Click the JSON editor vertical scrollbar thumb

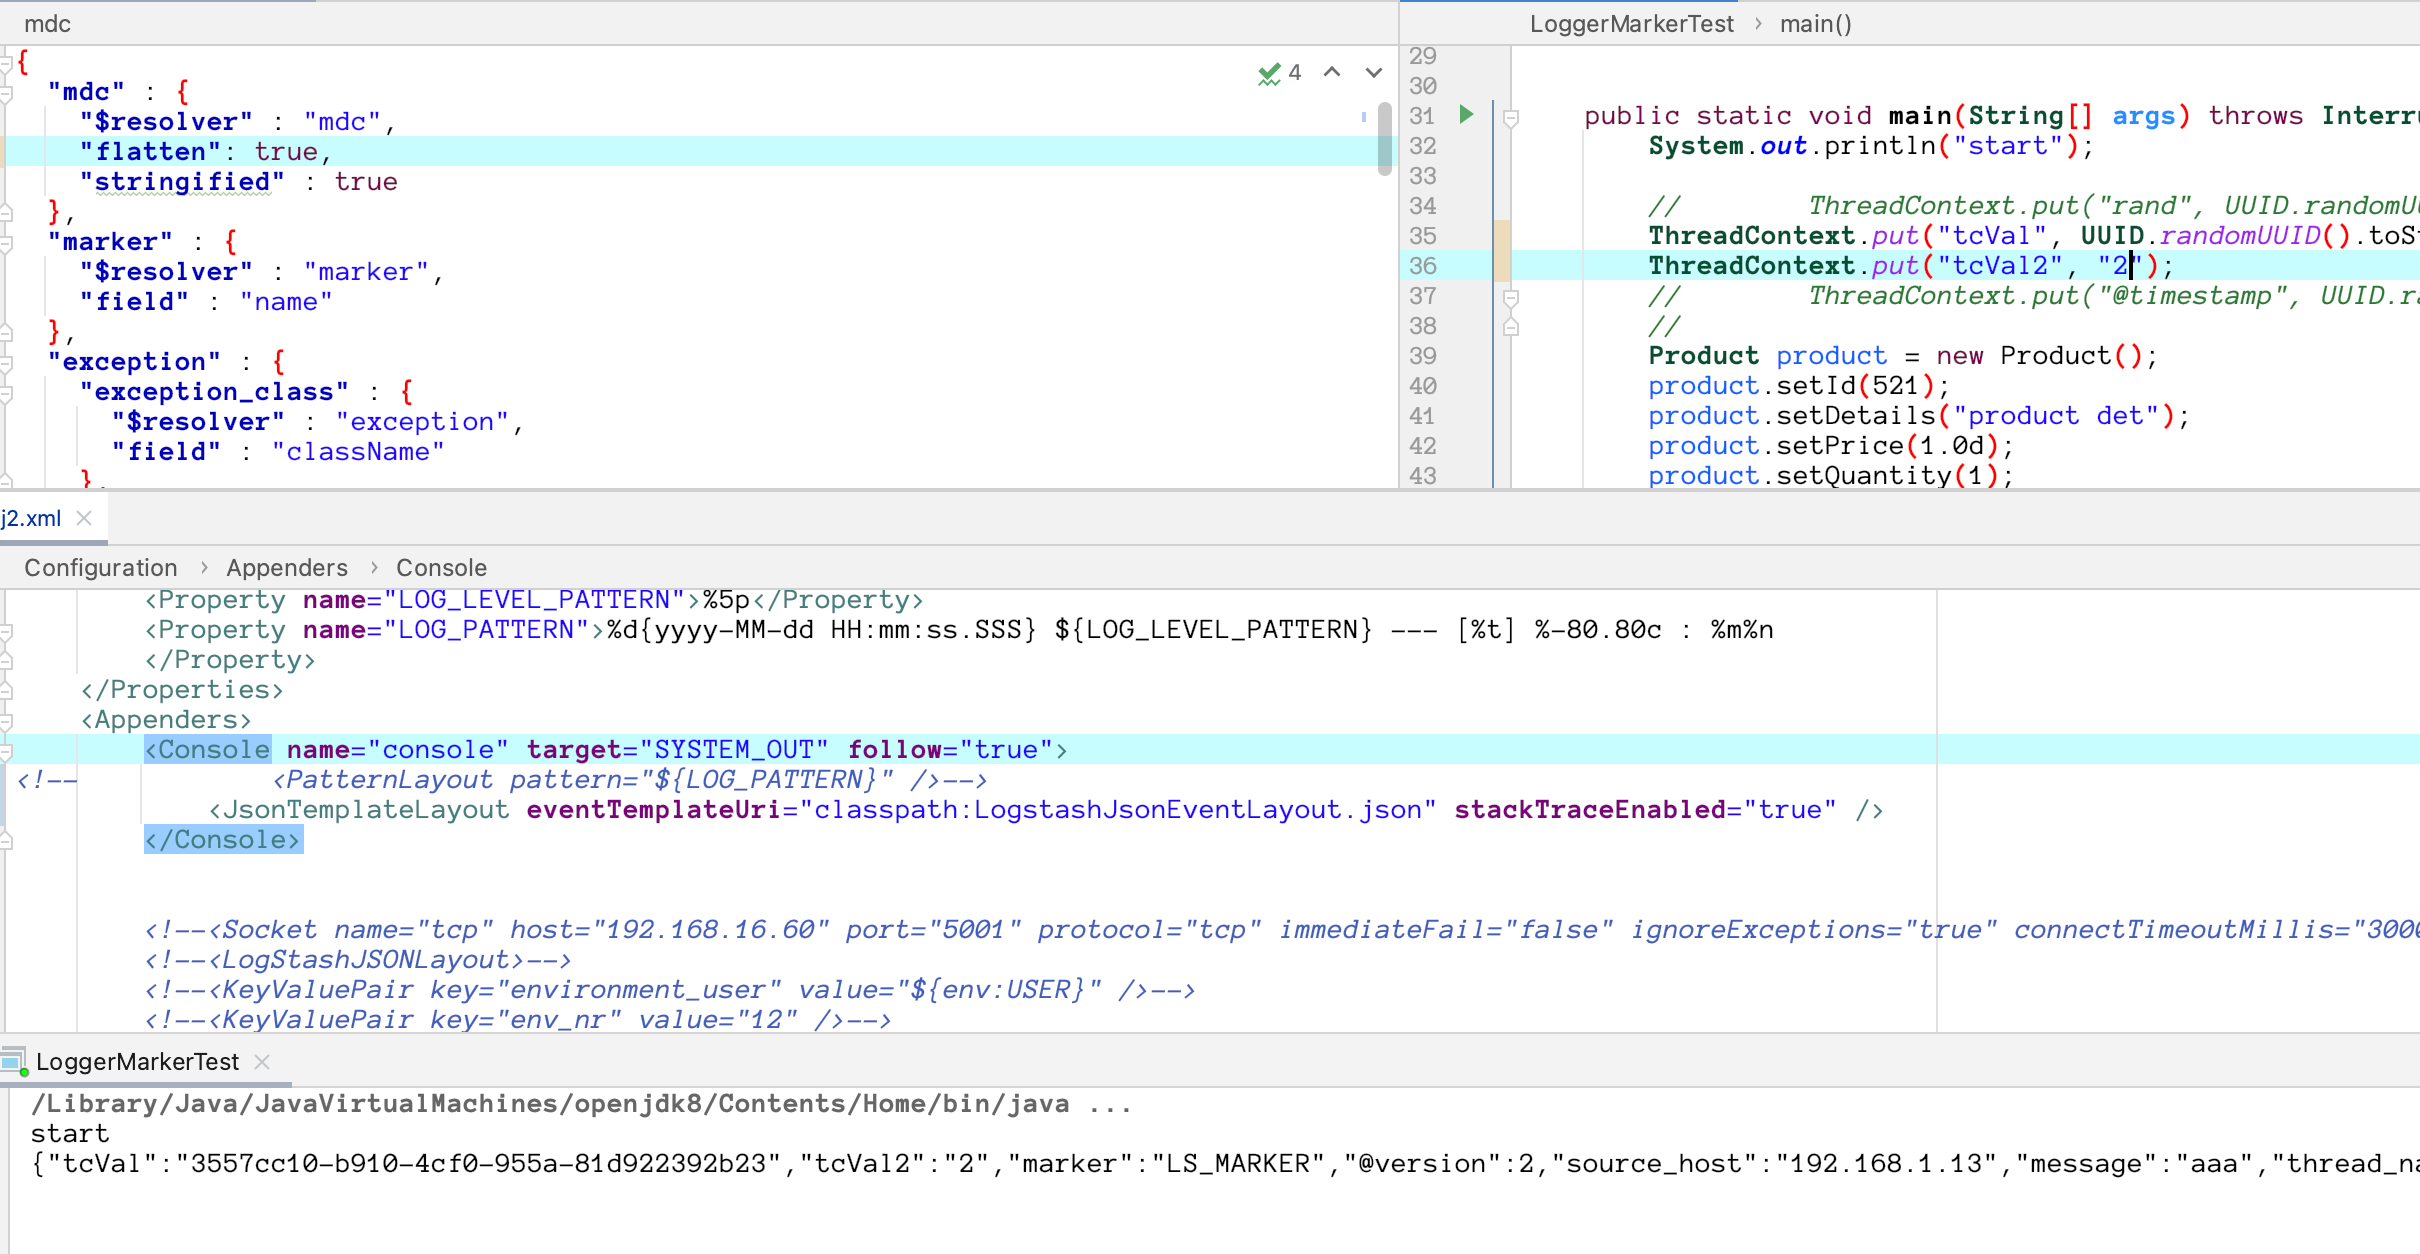(1384, 138)
